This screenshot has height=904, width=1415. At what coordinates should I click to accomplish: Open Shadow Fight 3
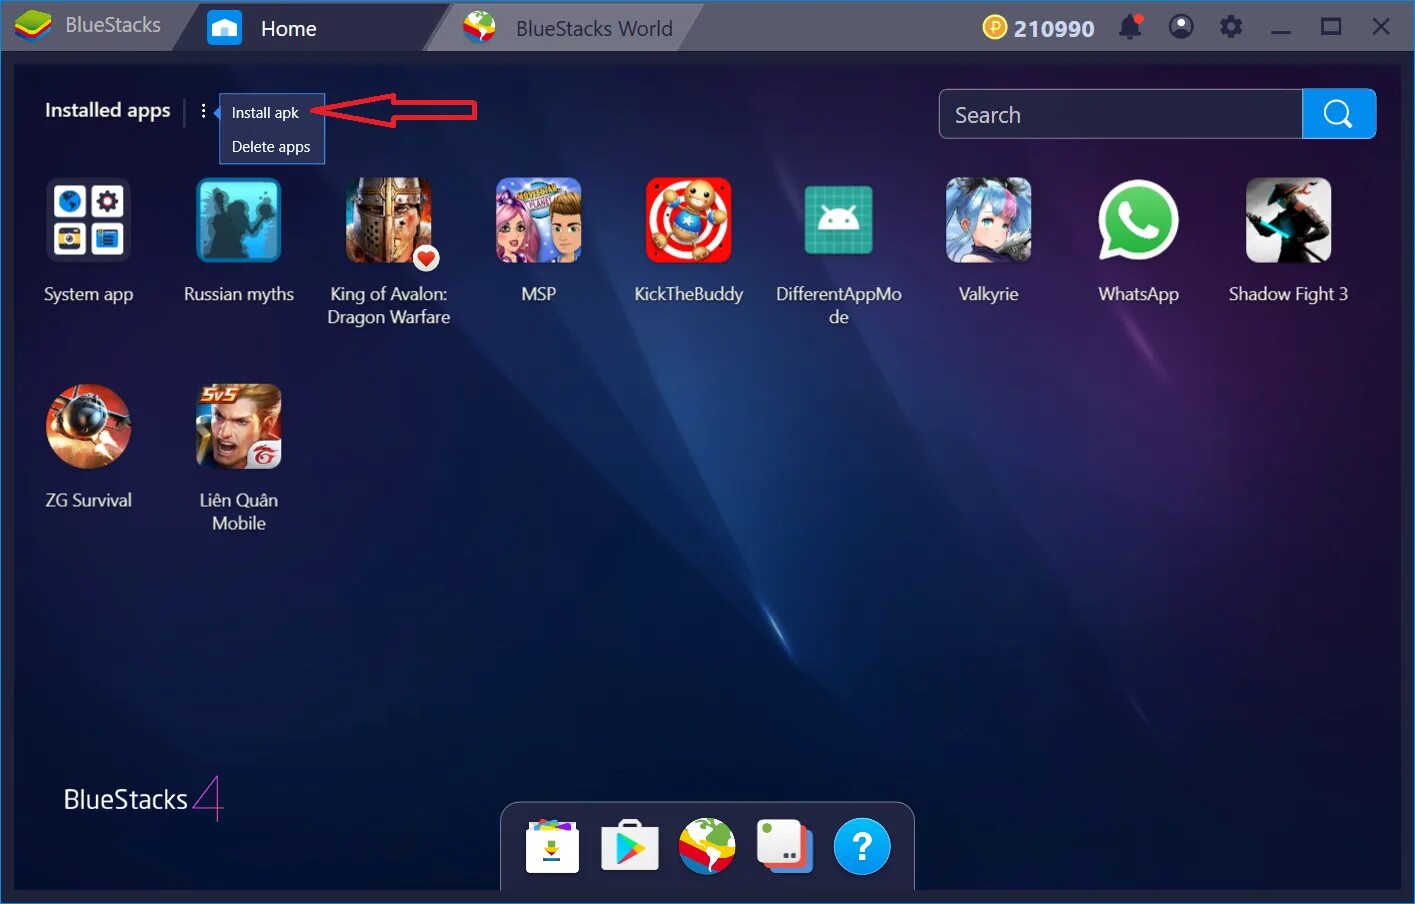1288,220
